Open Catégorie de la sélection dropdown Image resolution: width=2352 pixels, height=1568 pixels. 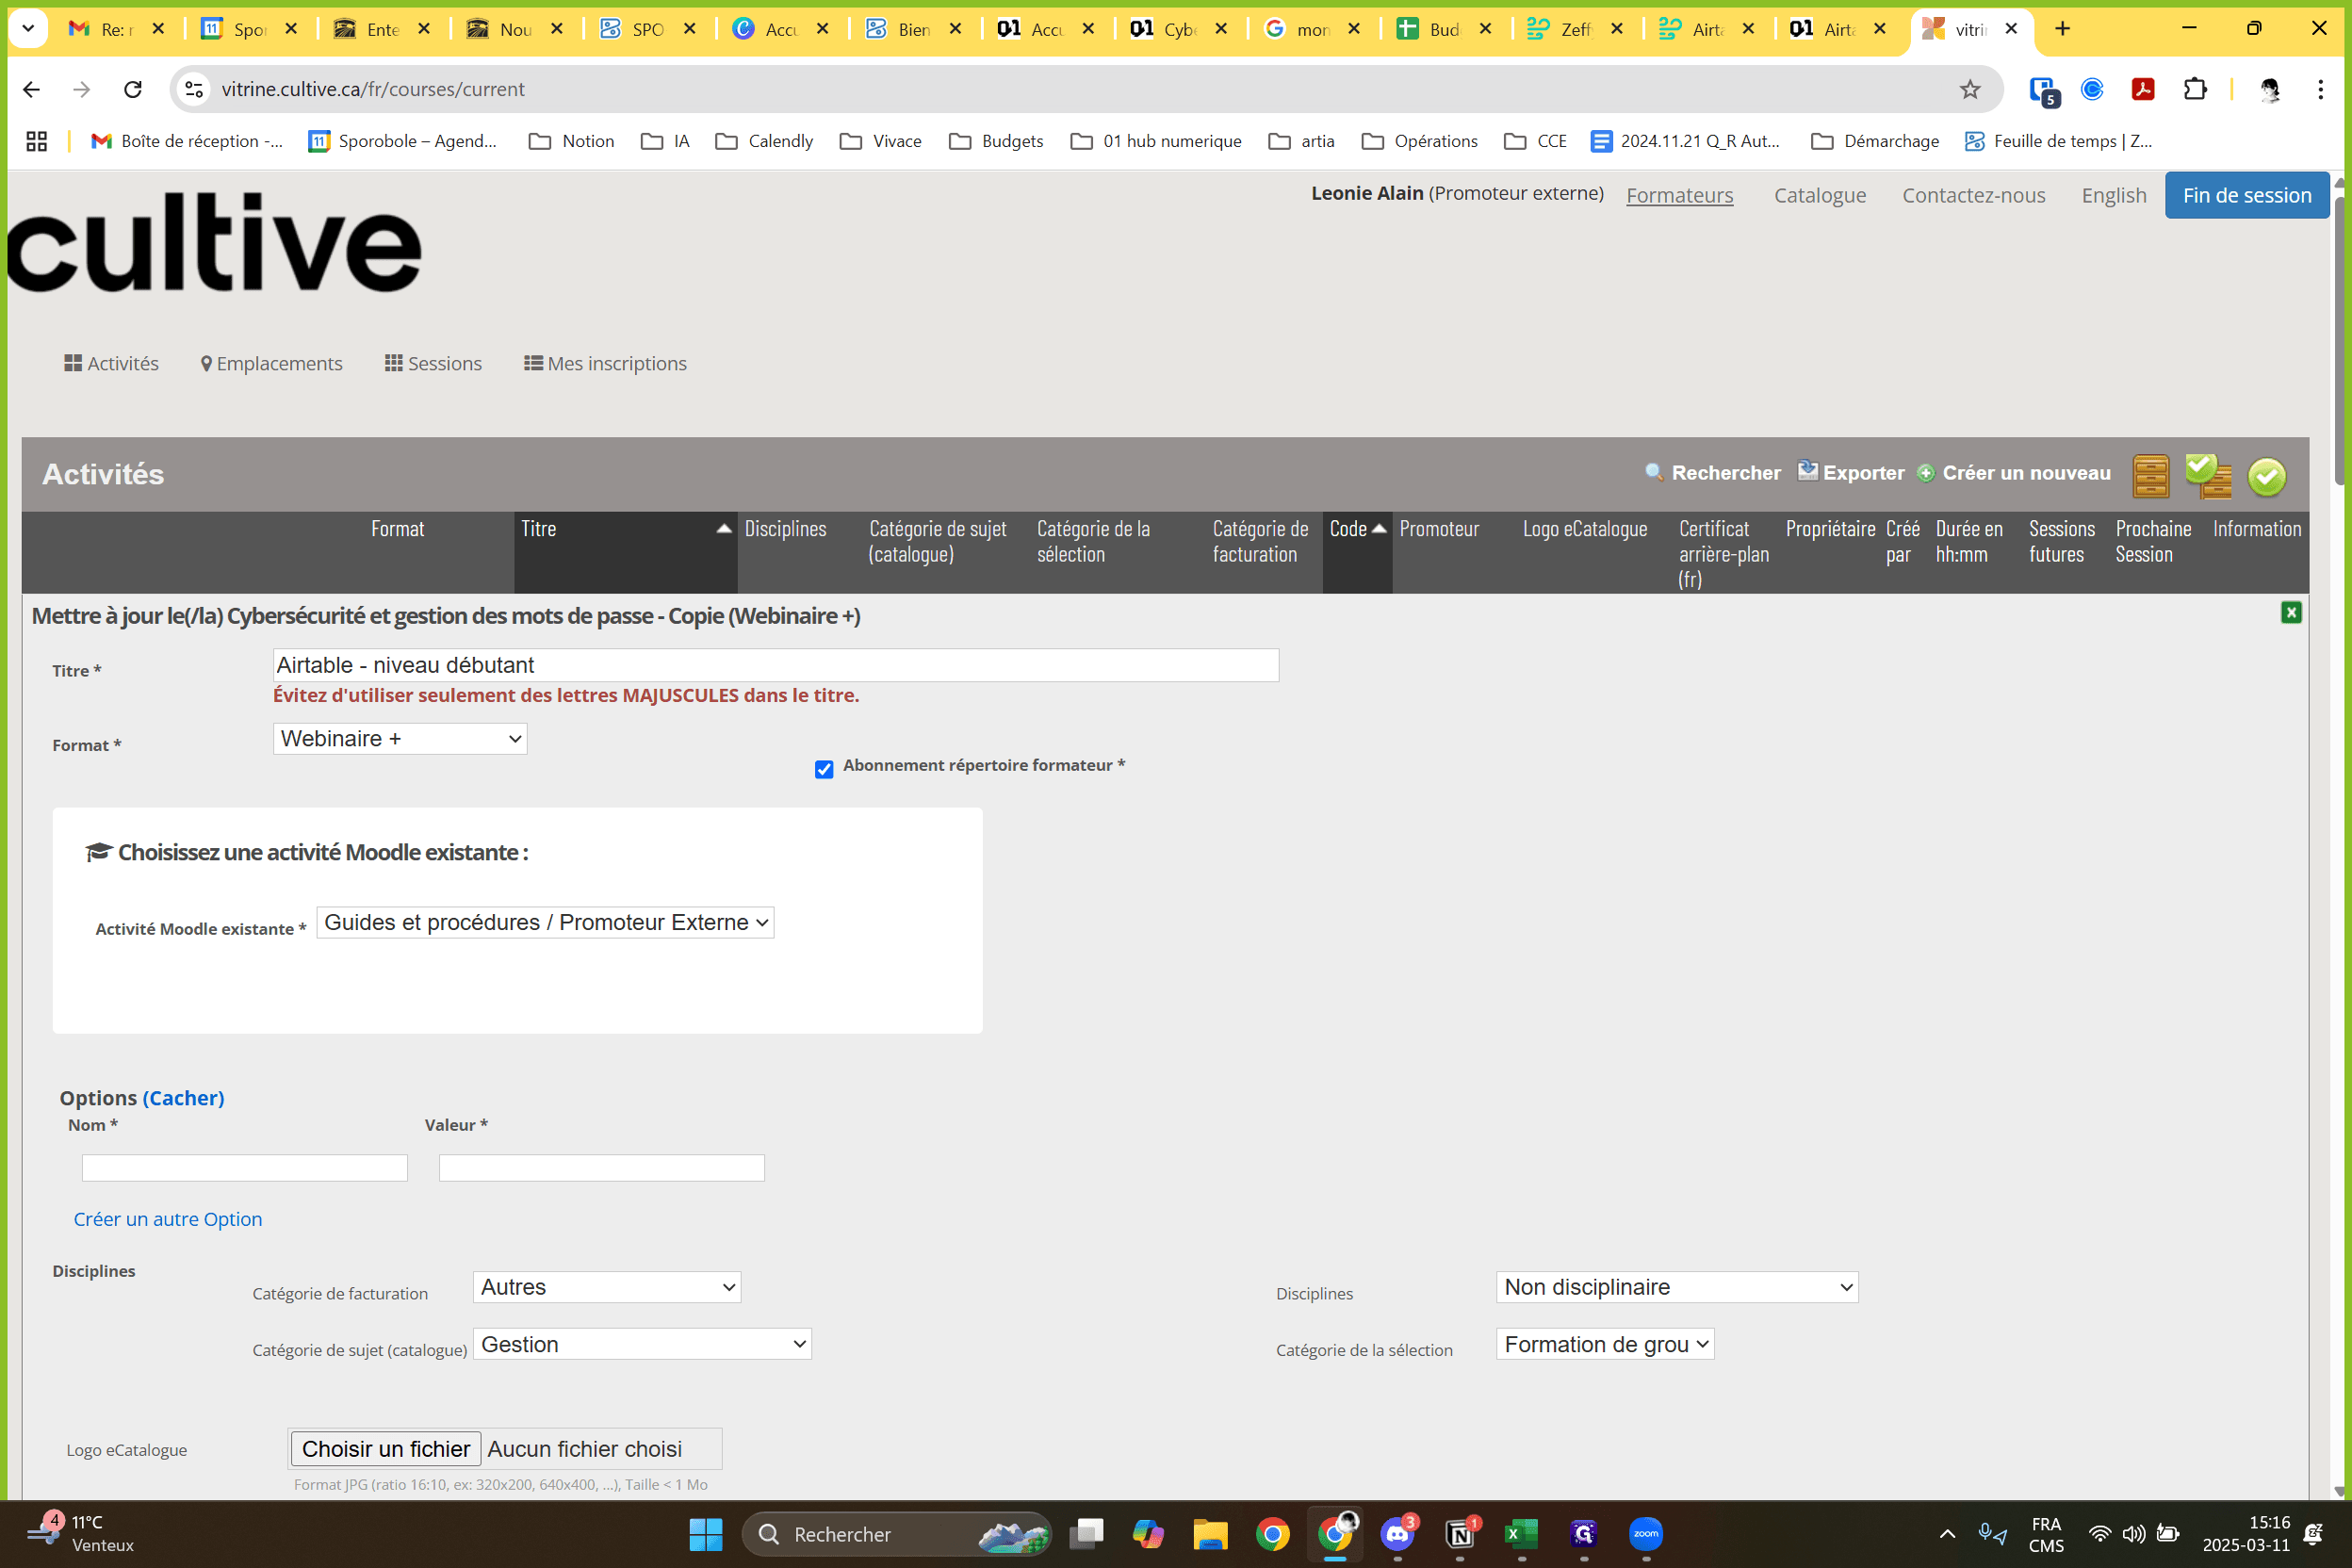click(1605, 1344)
